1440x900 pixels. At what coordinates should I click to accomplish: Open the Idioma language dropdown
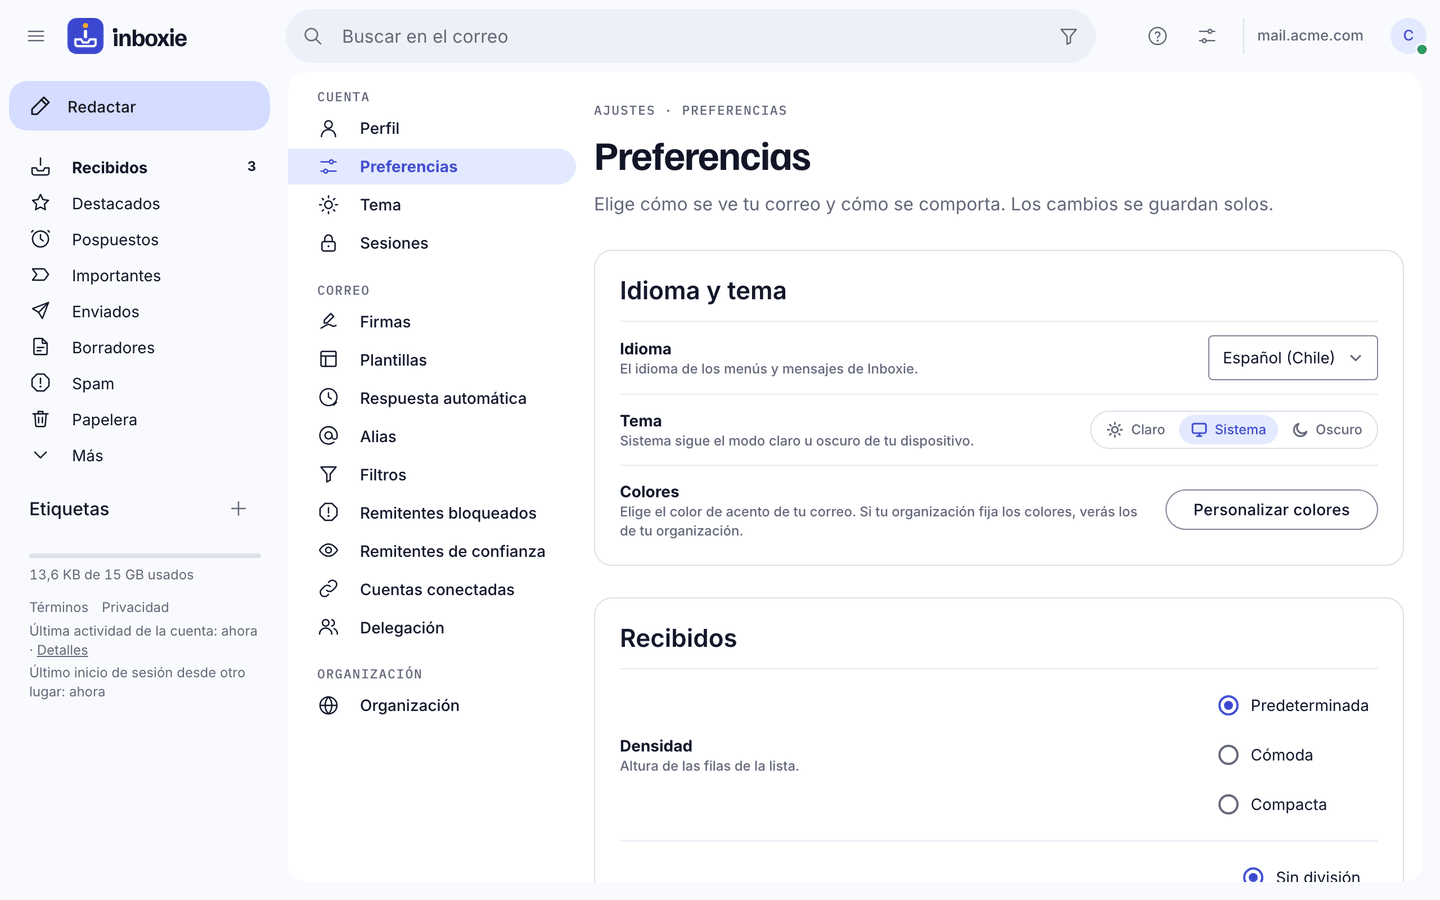(1293, 358)
